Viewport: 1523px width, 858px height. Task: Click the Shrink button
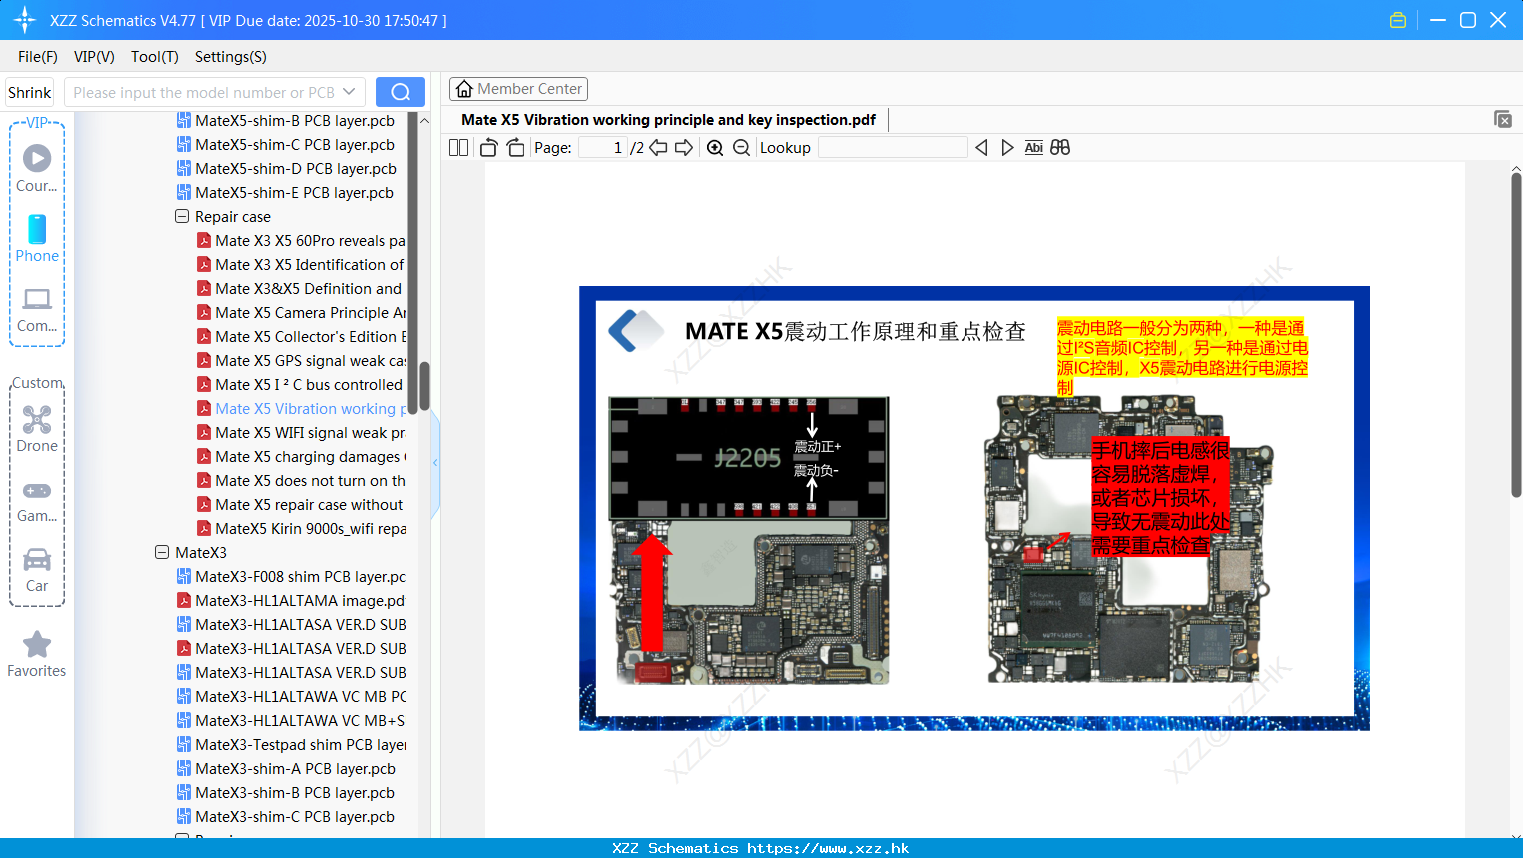coord(29,92)
